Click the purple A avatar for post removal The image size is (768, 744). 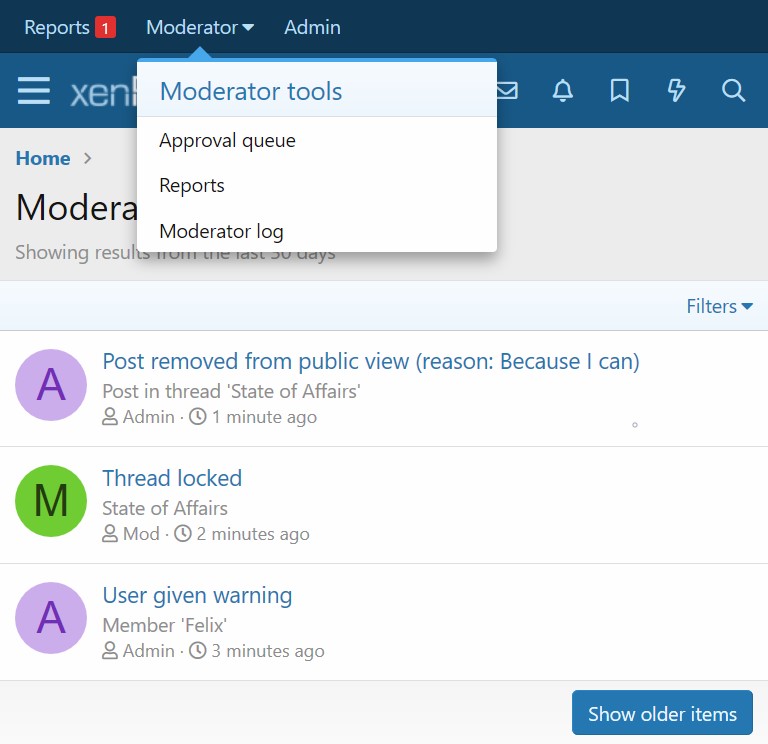[x=51, y=385]
